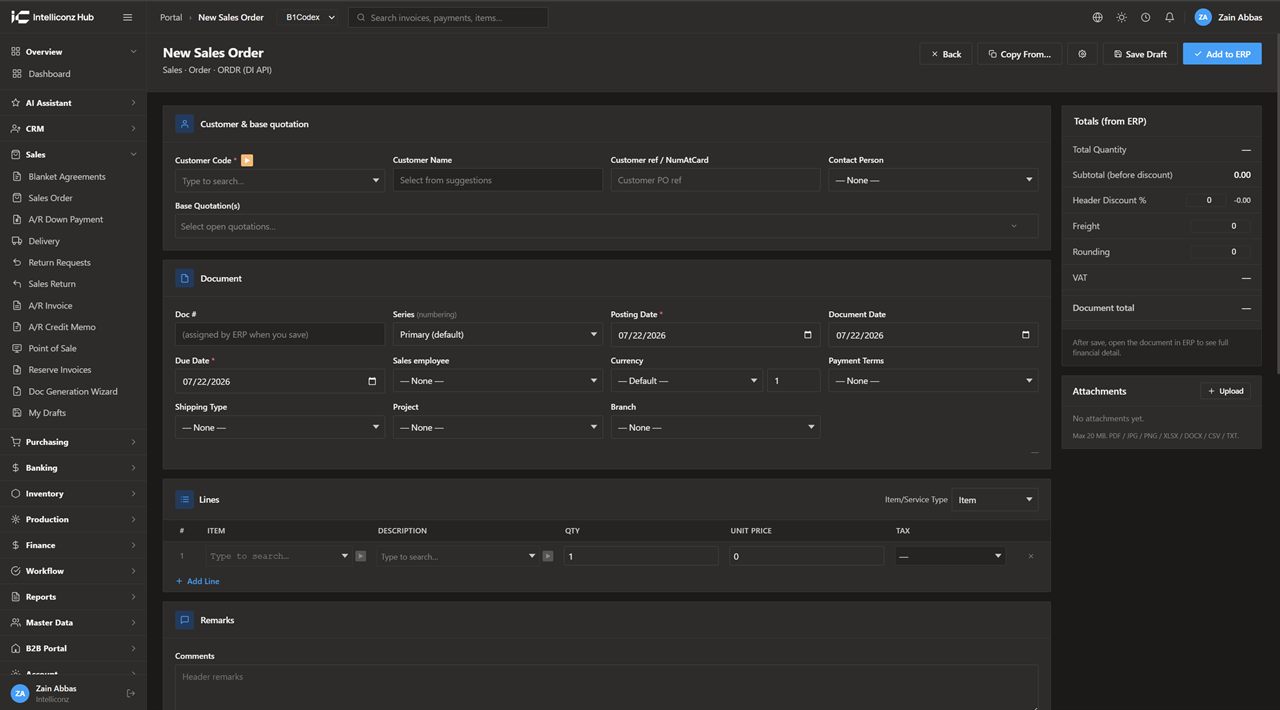
Task: Open notifications bell icon
Action: tap(1169, 17)
